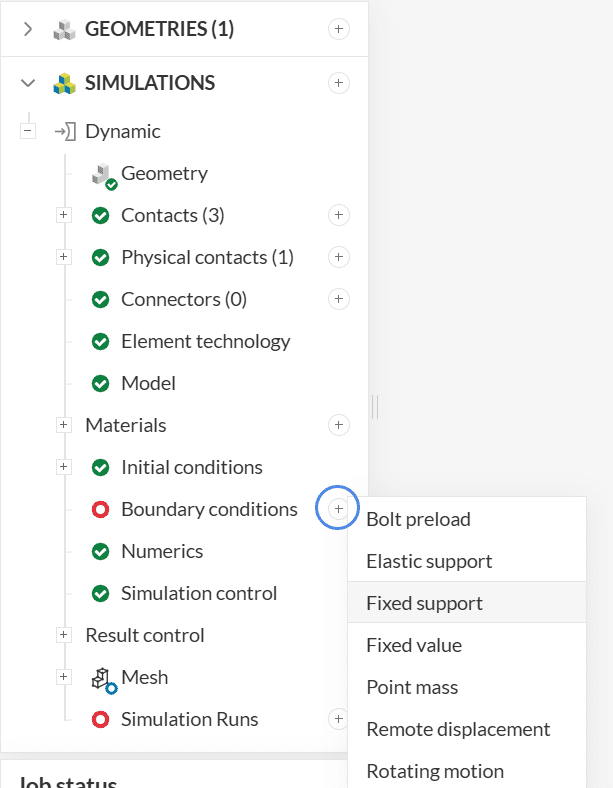Select Fixed support from the menu
613x788 pixels.
pyautogui.click(x=424, y=603)
